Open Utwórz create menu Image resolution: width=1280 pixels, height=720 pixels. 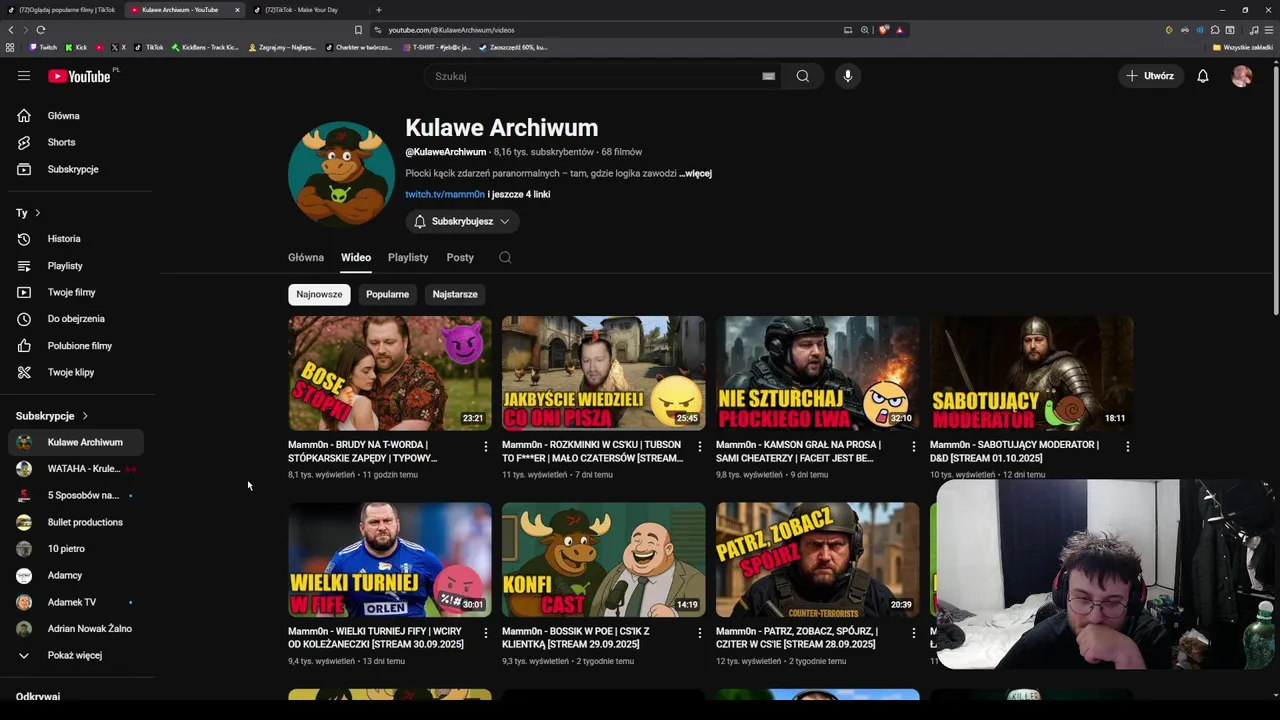[1150, 76]
